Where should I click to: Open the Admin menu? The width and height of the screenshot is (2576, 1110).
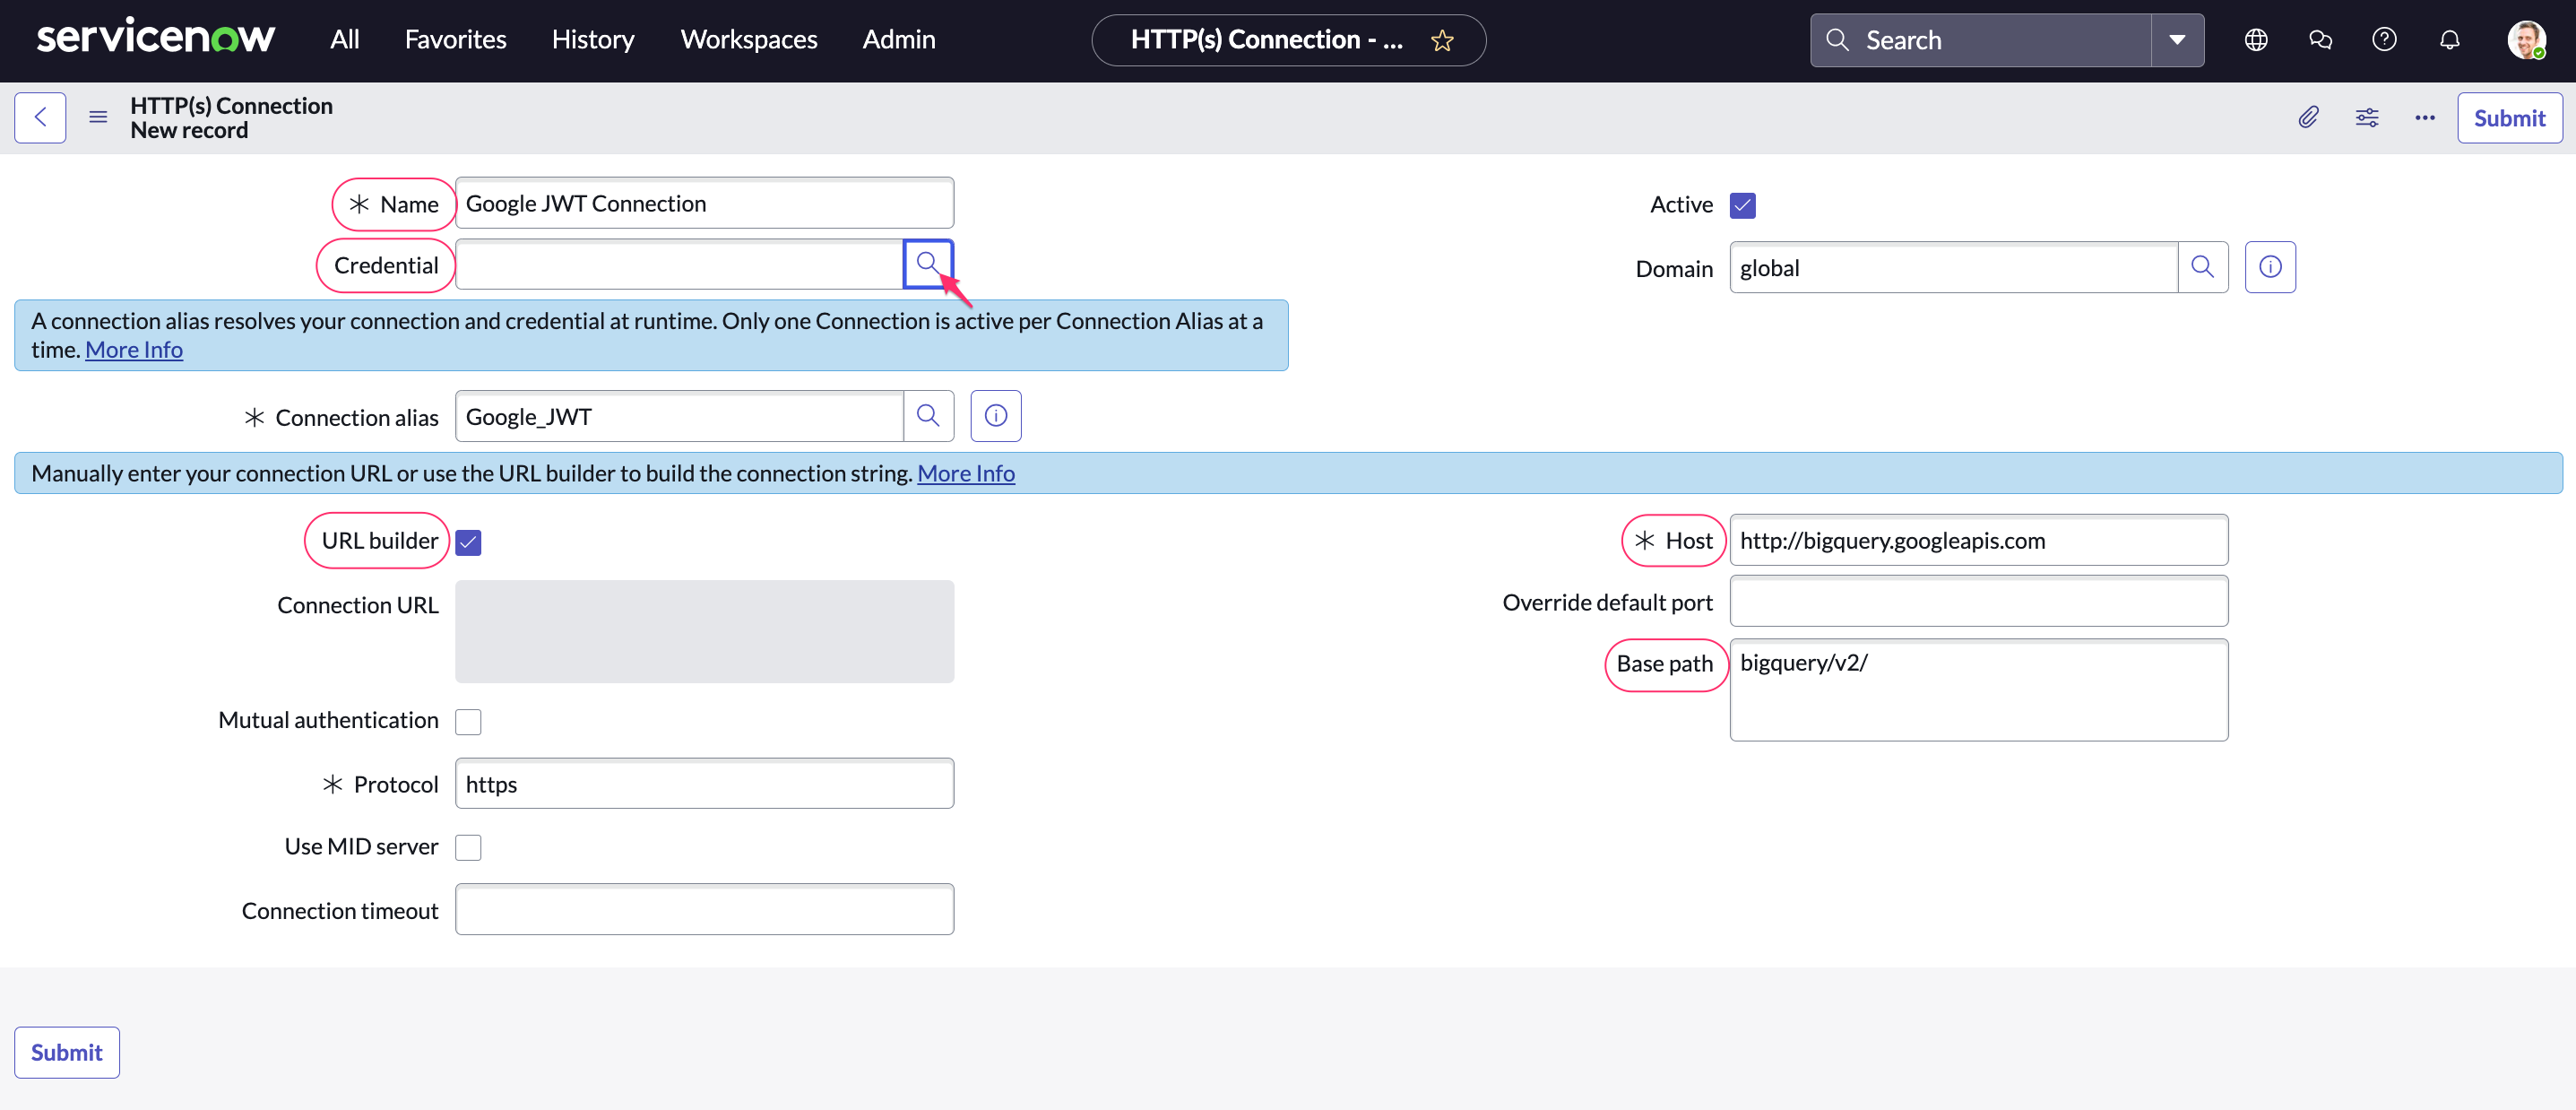point(899,39)
